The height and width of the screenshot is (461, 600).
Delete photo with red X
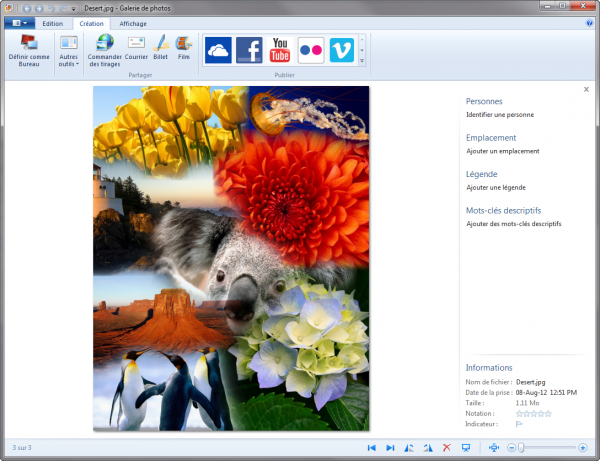[x=447, y=447]
